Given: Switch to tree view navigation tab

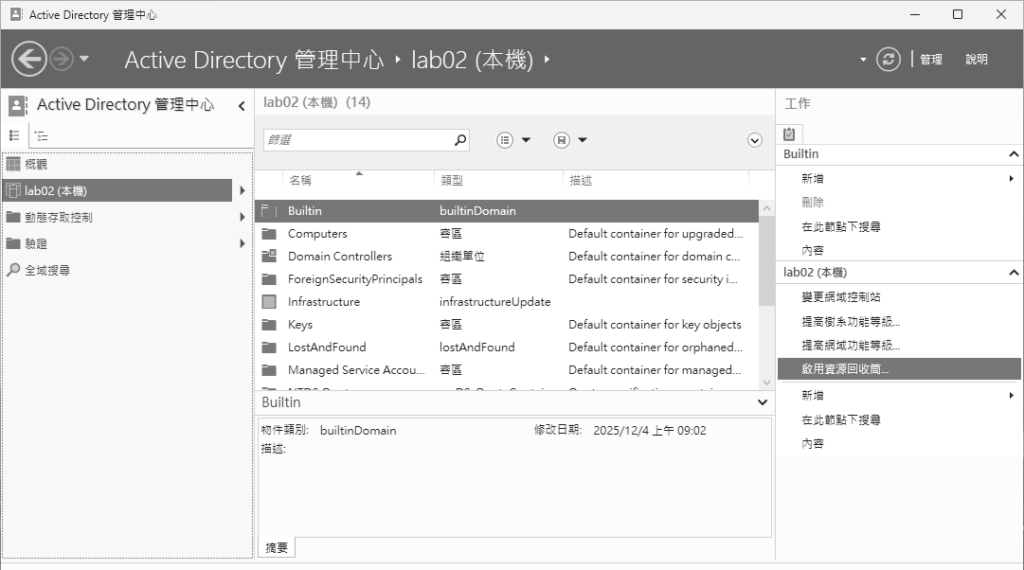Looking at the screenshot, I should point(41,136).
